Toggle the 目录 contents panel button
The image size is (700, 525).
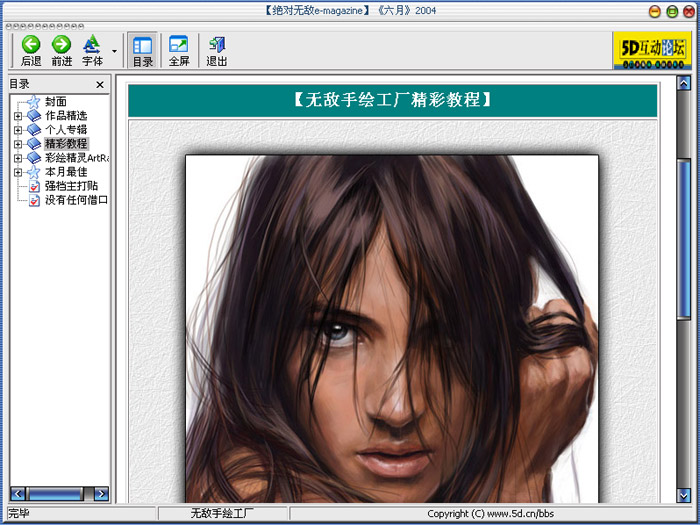[142, 50]
